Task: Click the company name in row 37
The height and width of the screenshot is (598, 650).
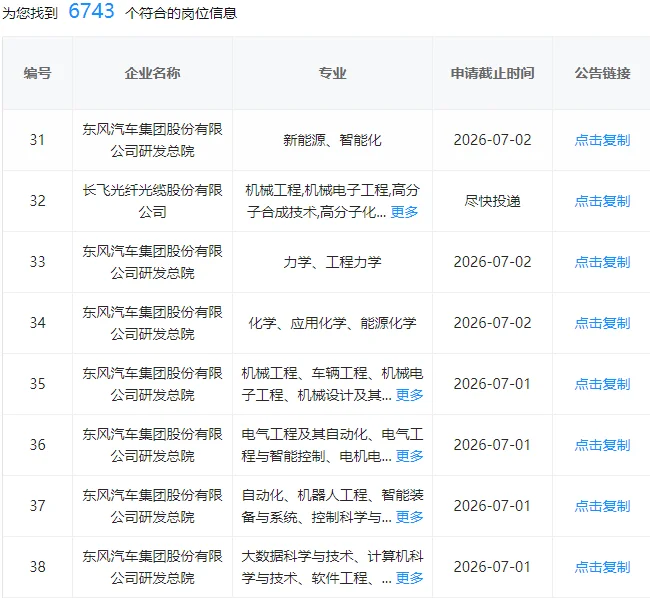Action: point(153,506)
